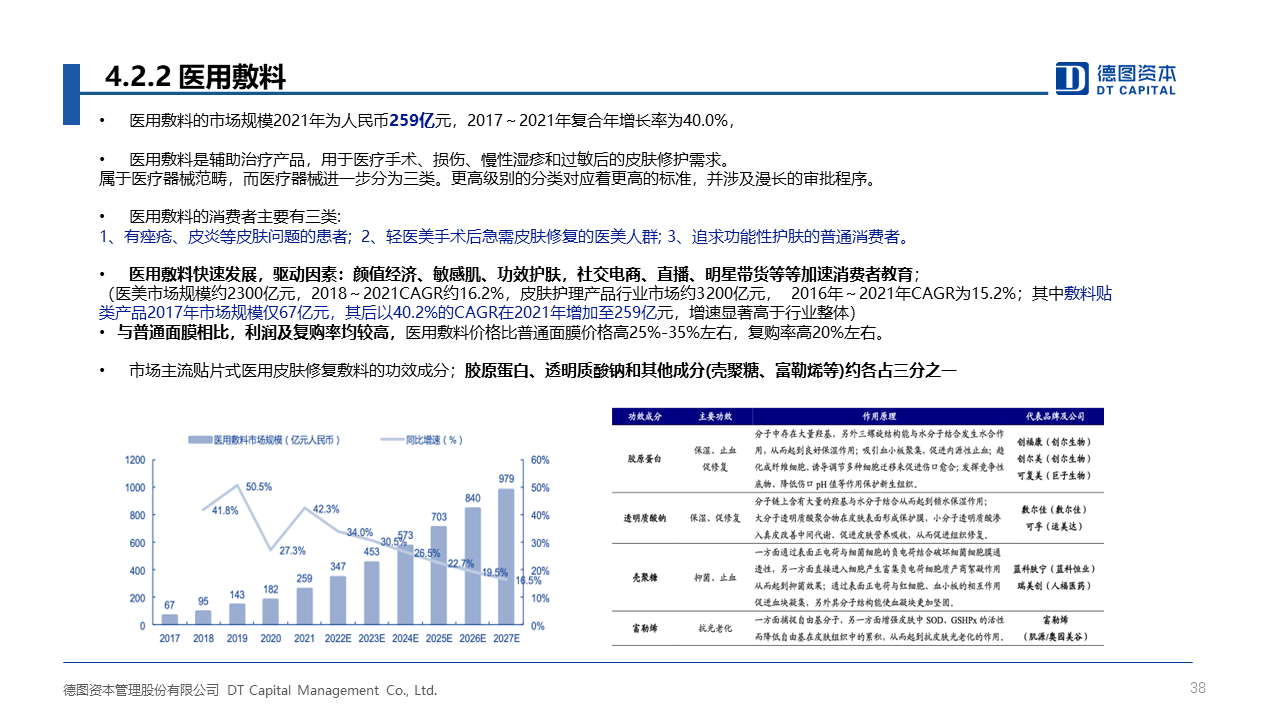This screenshot has width=1280, height=720.
Task: Click the DT Capital logo icon
Action: tap(1072, 79)
